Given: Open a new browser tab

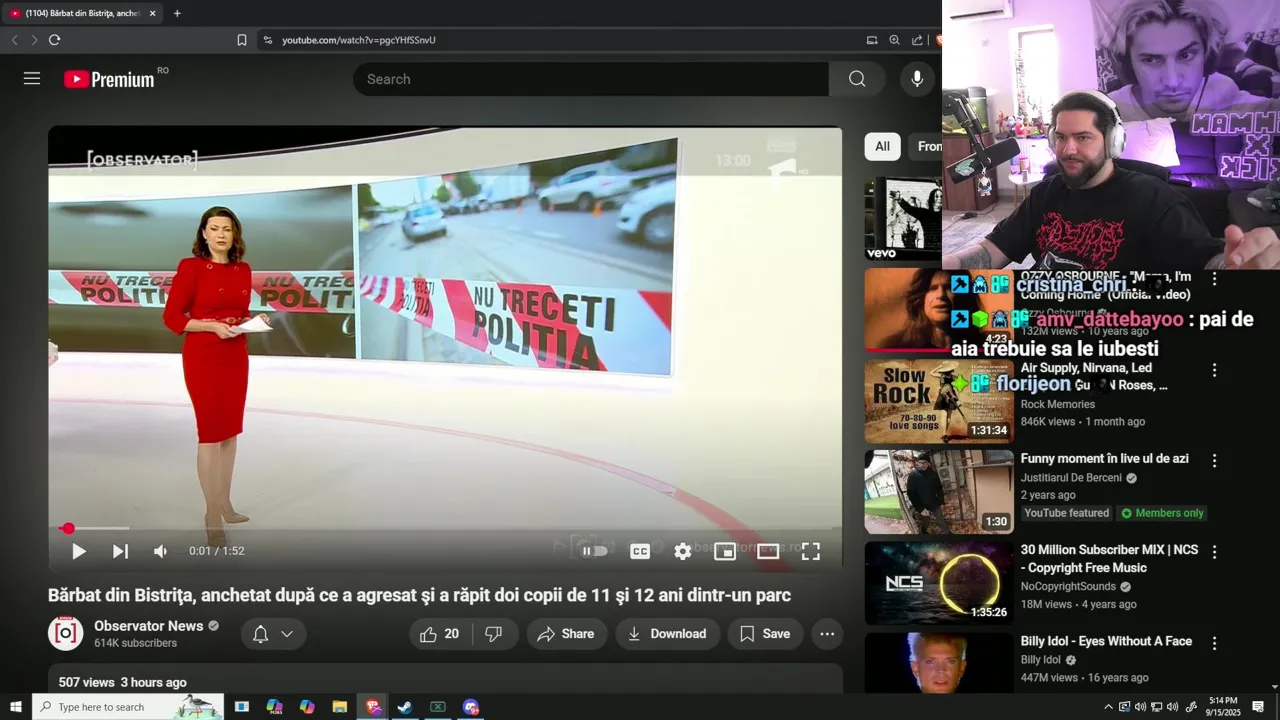Looking at the screenshot, I should (177, 13).
